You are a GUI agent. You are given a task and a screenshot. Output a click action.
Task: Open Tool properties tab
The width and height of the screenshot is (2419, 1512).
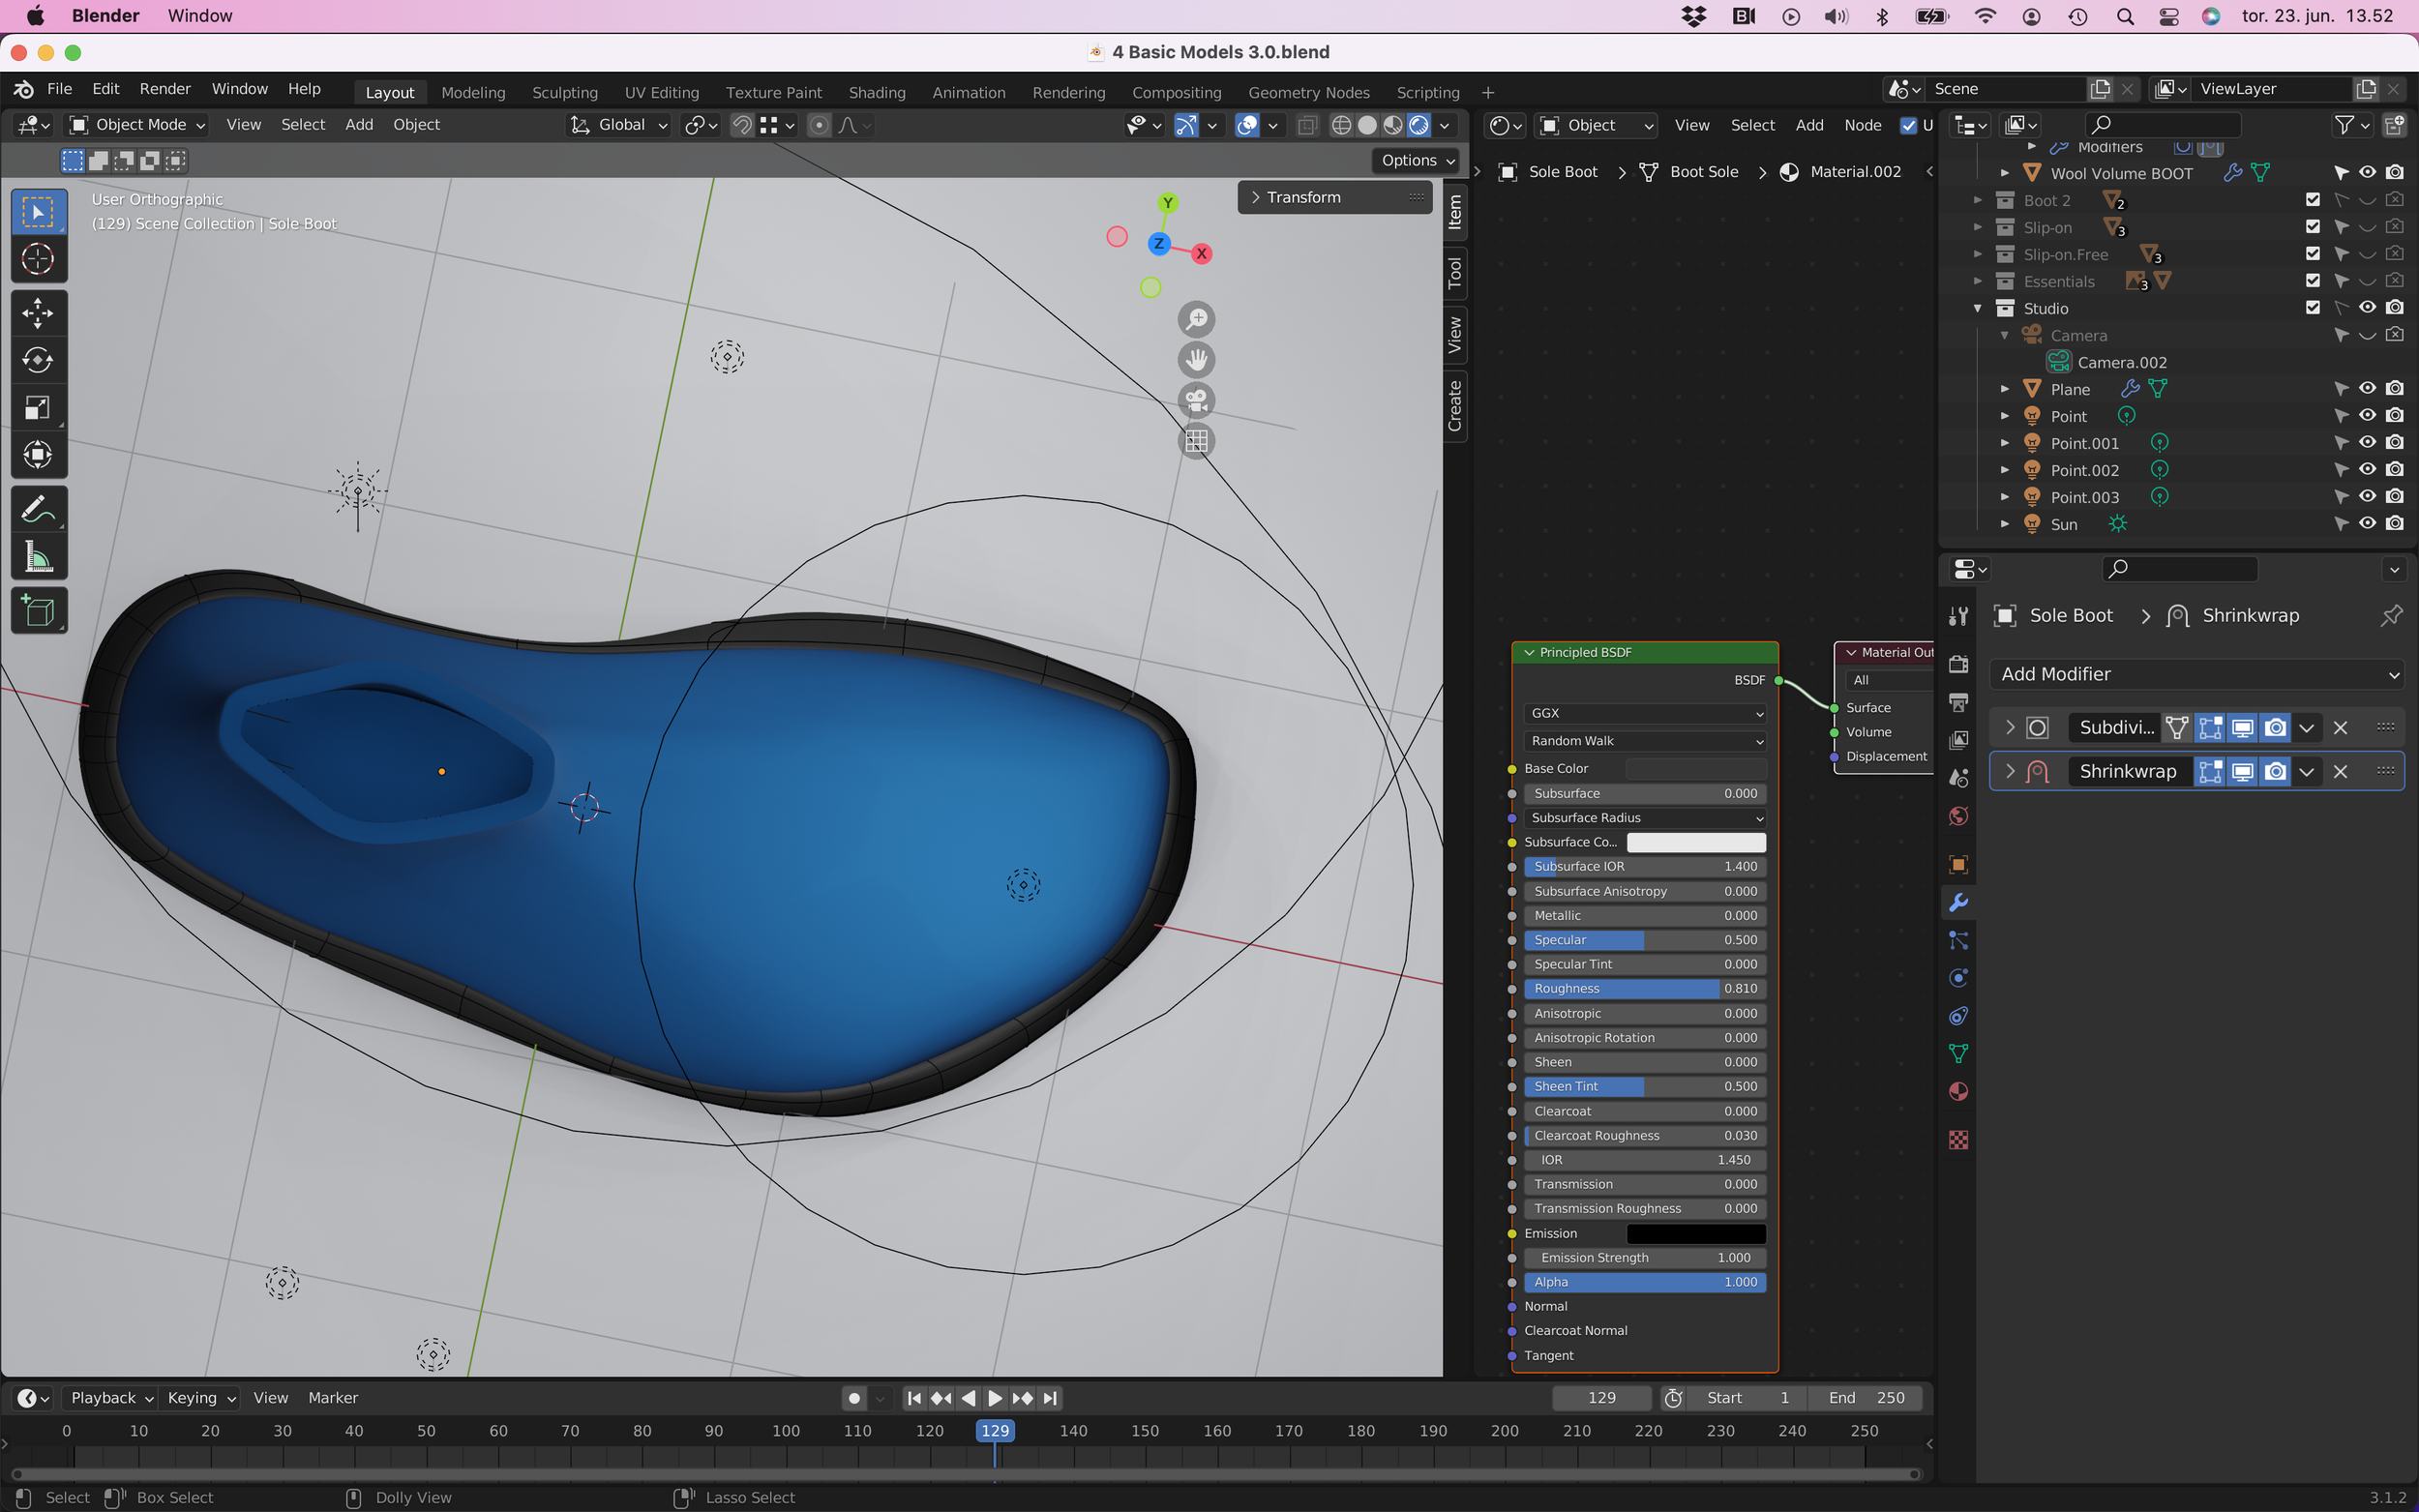(1958, 616)
